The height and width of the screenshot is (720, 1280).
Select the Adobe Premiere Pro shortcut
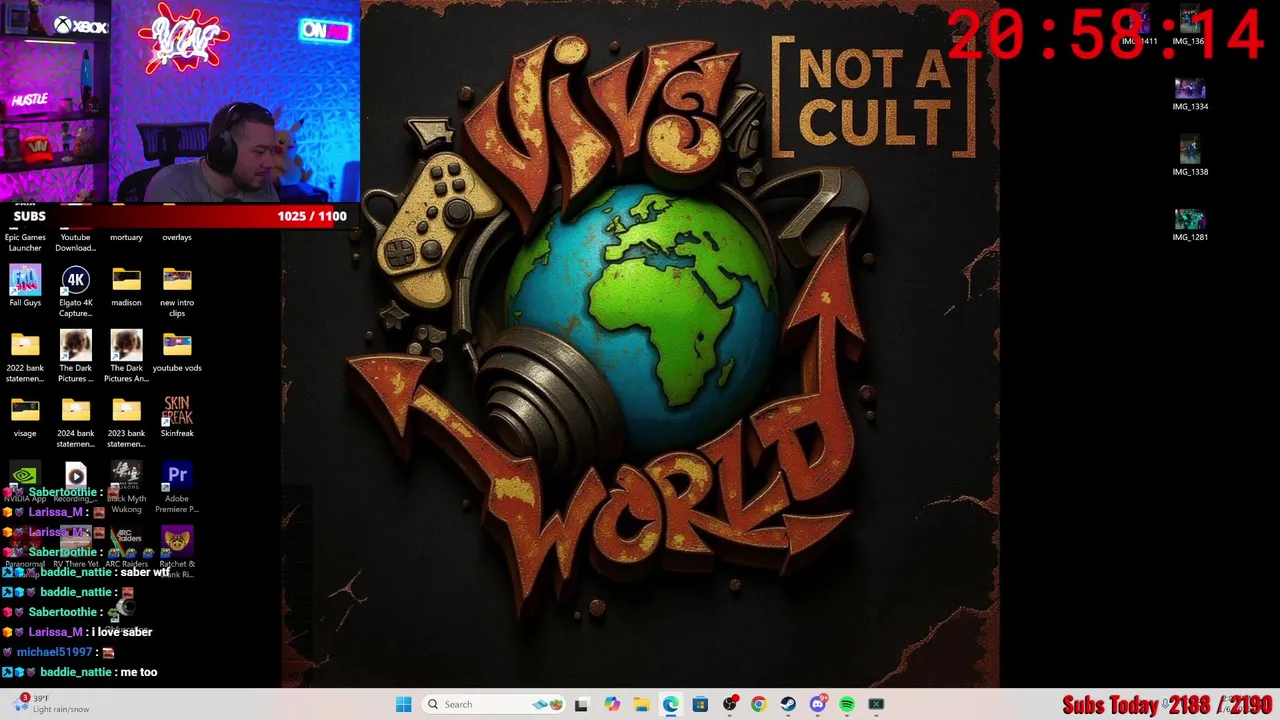pyautogui.click(x=177, y=487)
